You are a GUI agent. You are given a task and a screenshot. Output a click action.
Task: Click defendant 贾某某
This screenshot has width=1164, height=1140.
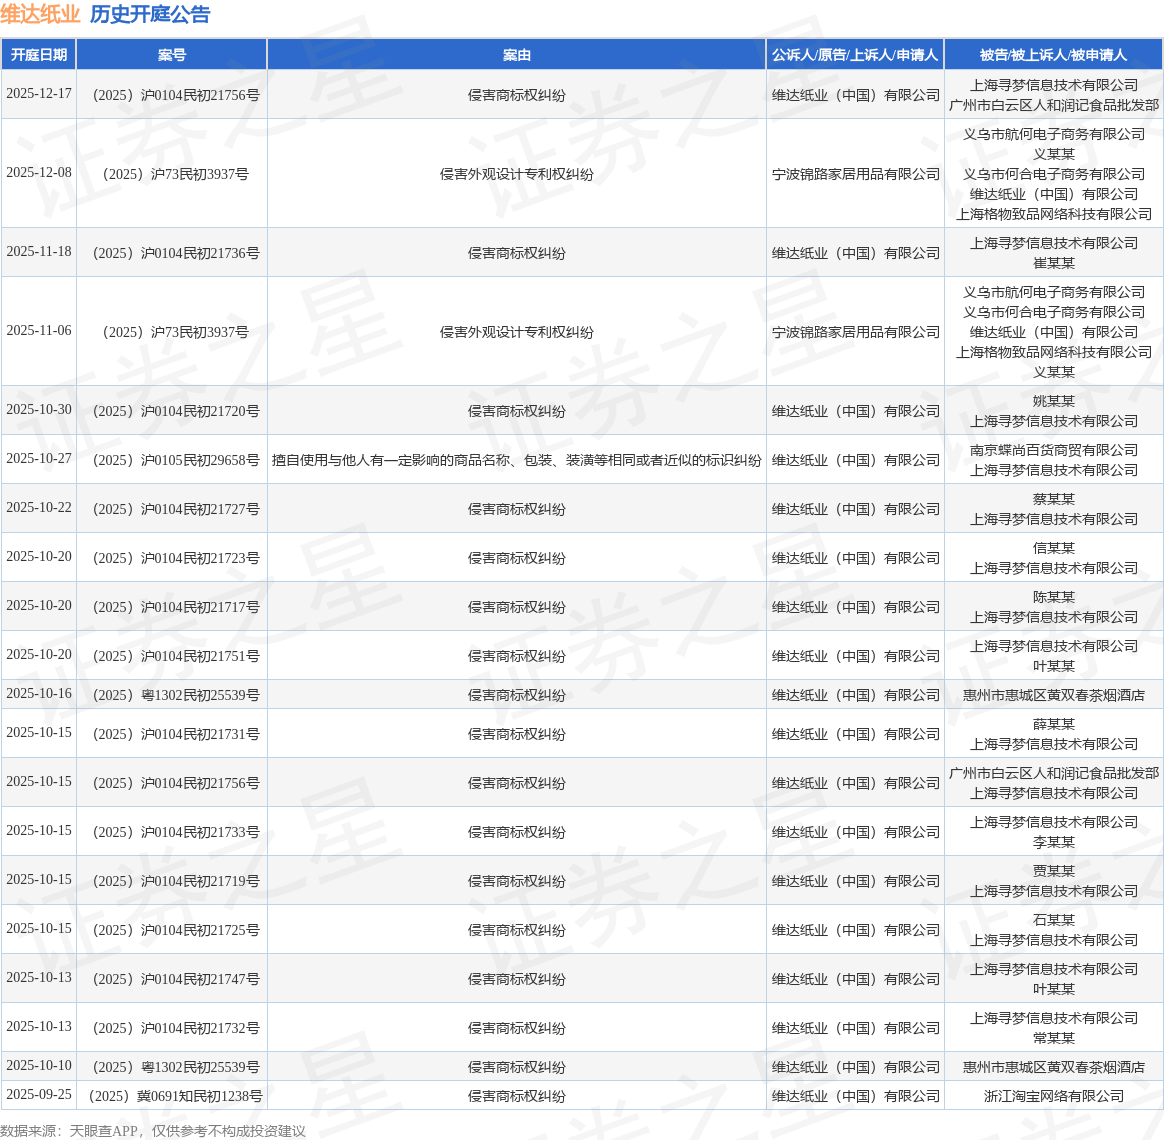[1053, 871]
